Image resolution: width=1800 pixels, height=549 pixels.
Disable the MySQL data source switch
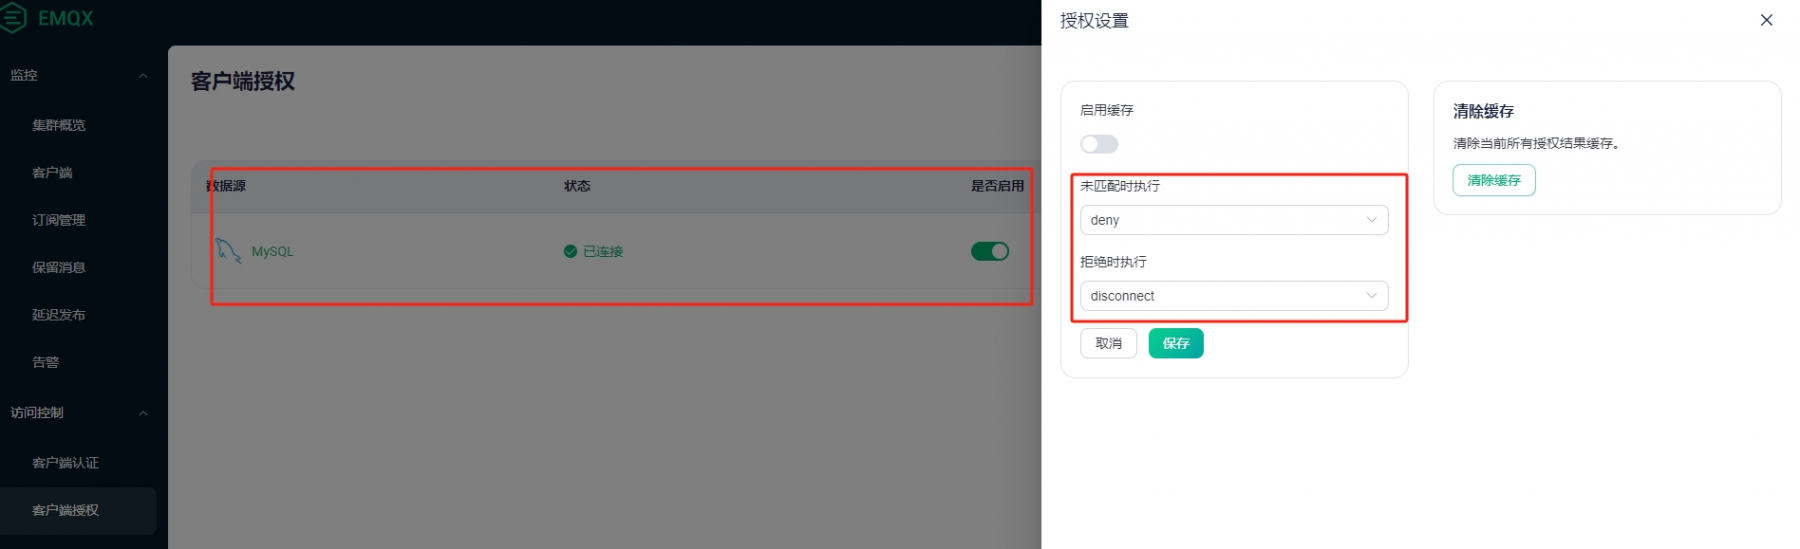990,251
